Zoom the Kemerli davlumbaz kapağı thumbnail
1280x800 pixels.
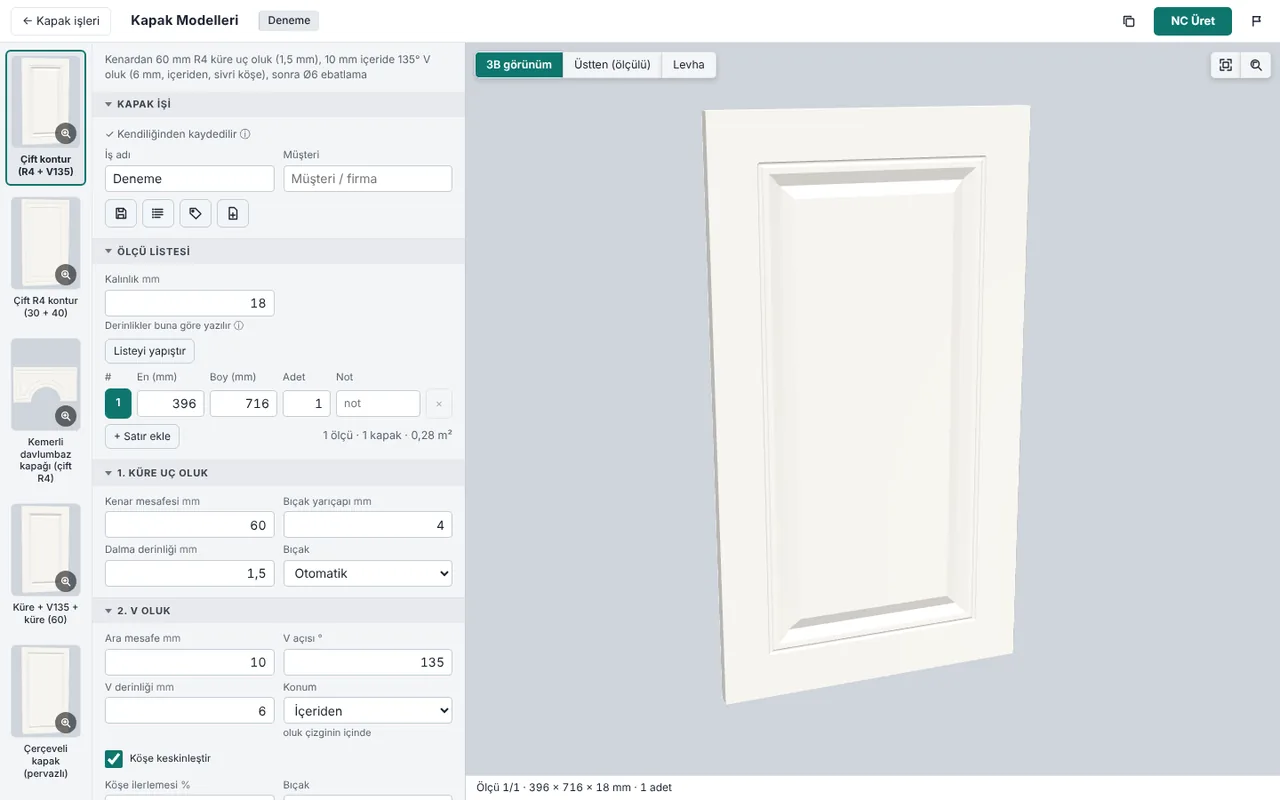tap(66, 415)
